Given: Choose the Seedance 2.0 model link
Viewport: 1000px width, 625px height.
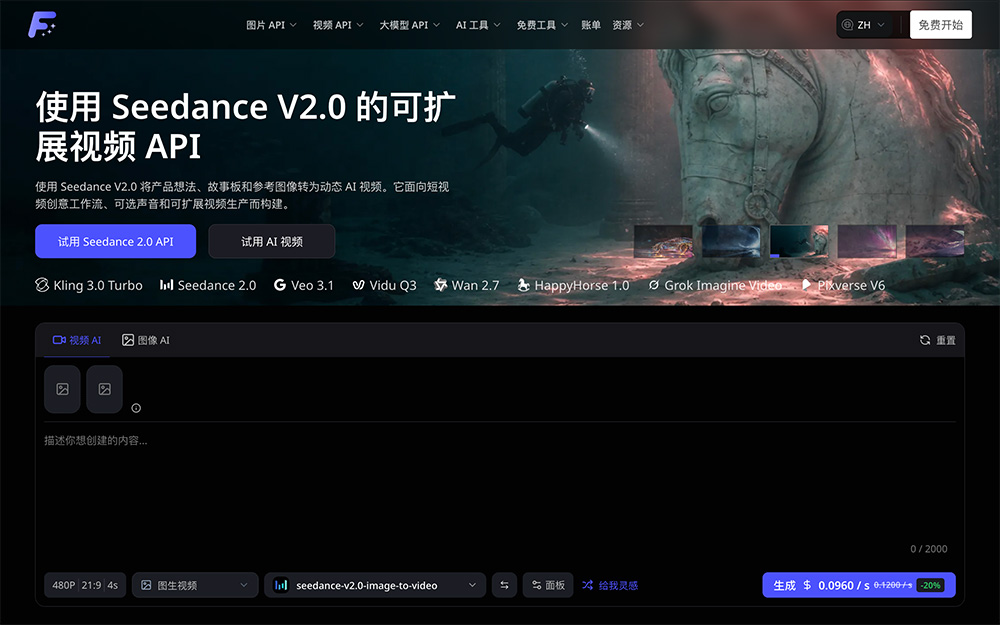Looking at the screenshot, I should click(x=208, y=285).
